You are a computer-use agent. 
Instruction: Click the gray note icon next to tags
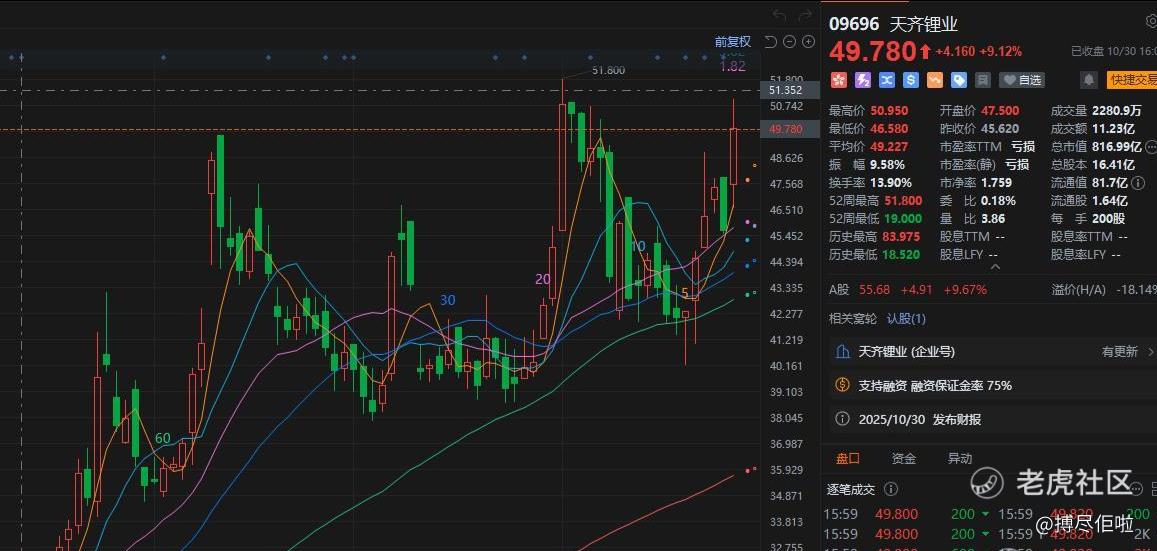[x=982, y=80]
